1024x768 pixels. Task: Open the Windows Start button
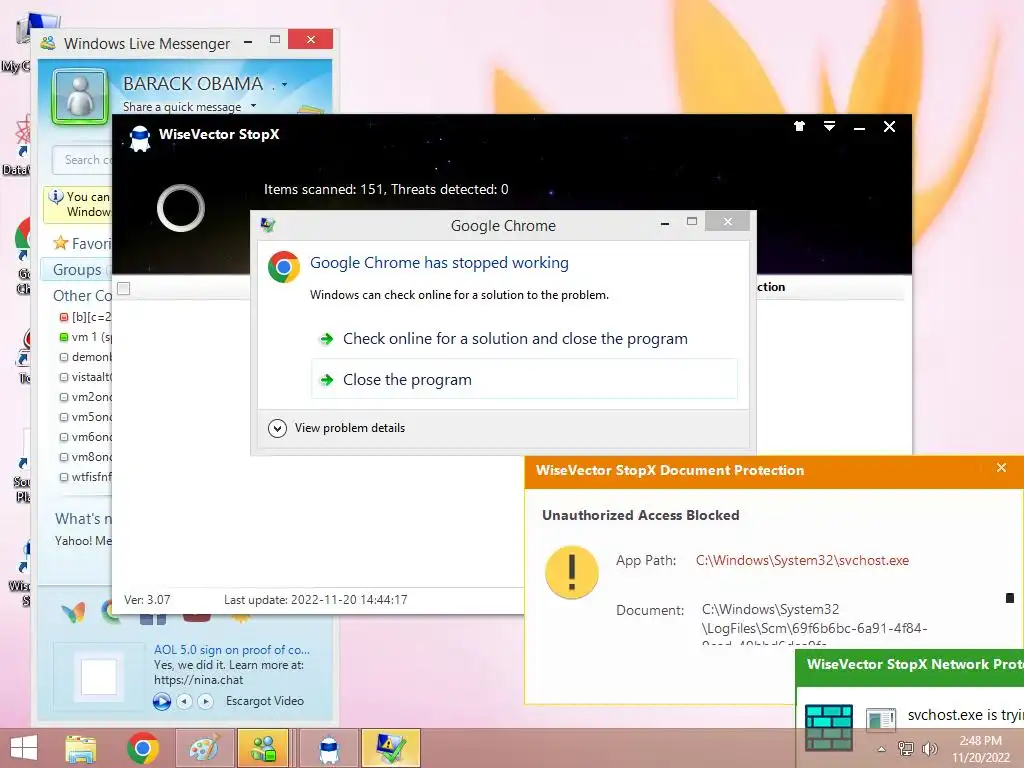24,748
